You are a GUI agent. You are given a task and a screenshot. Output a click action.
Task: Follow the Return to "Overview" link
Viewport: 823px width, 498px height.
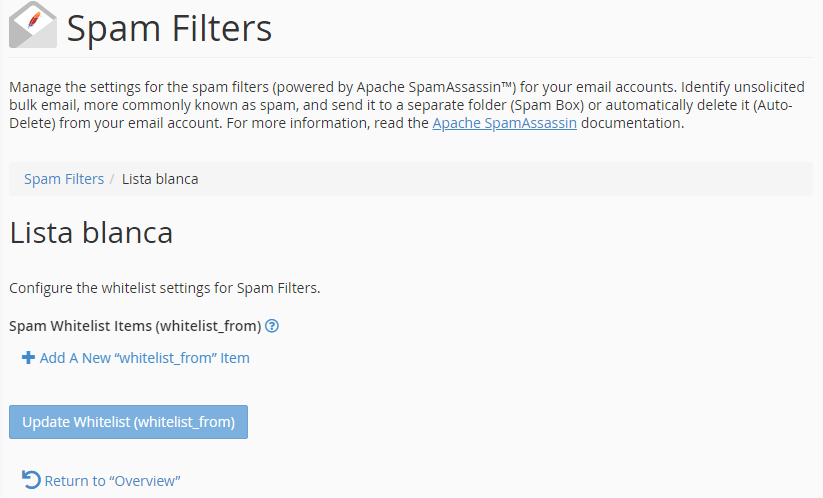pos(112,481)
